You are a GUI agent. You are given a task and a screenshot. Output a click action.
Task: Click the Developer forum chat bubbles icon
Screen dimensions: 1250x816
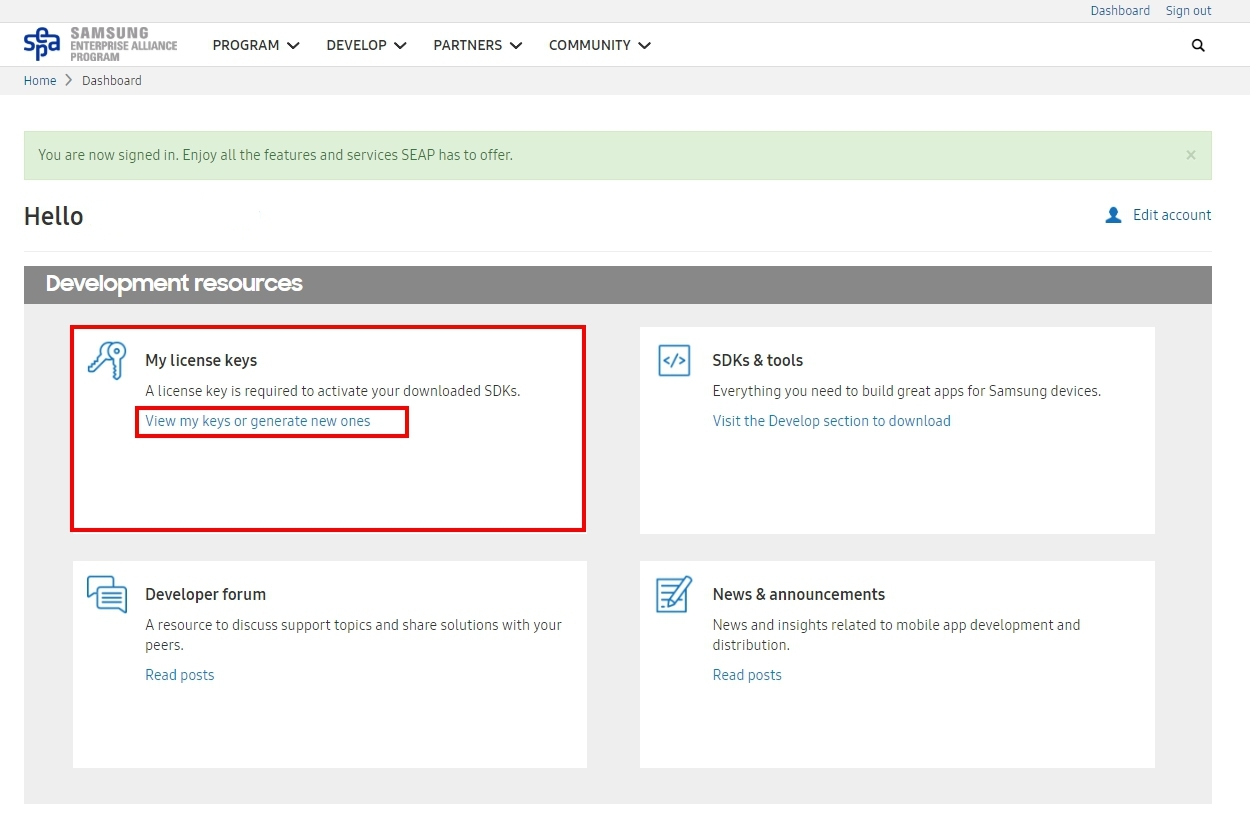107,594
